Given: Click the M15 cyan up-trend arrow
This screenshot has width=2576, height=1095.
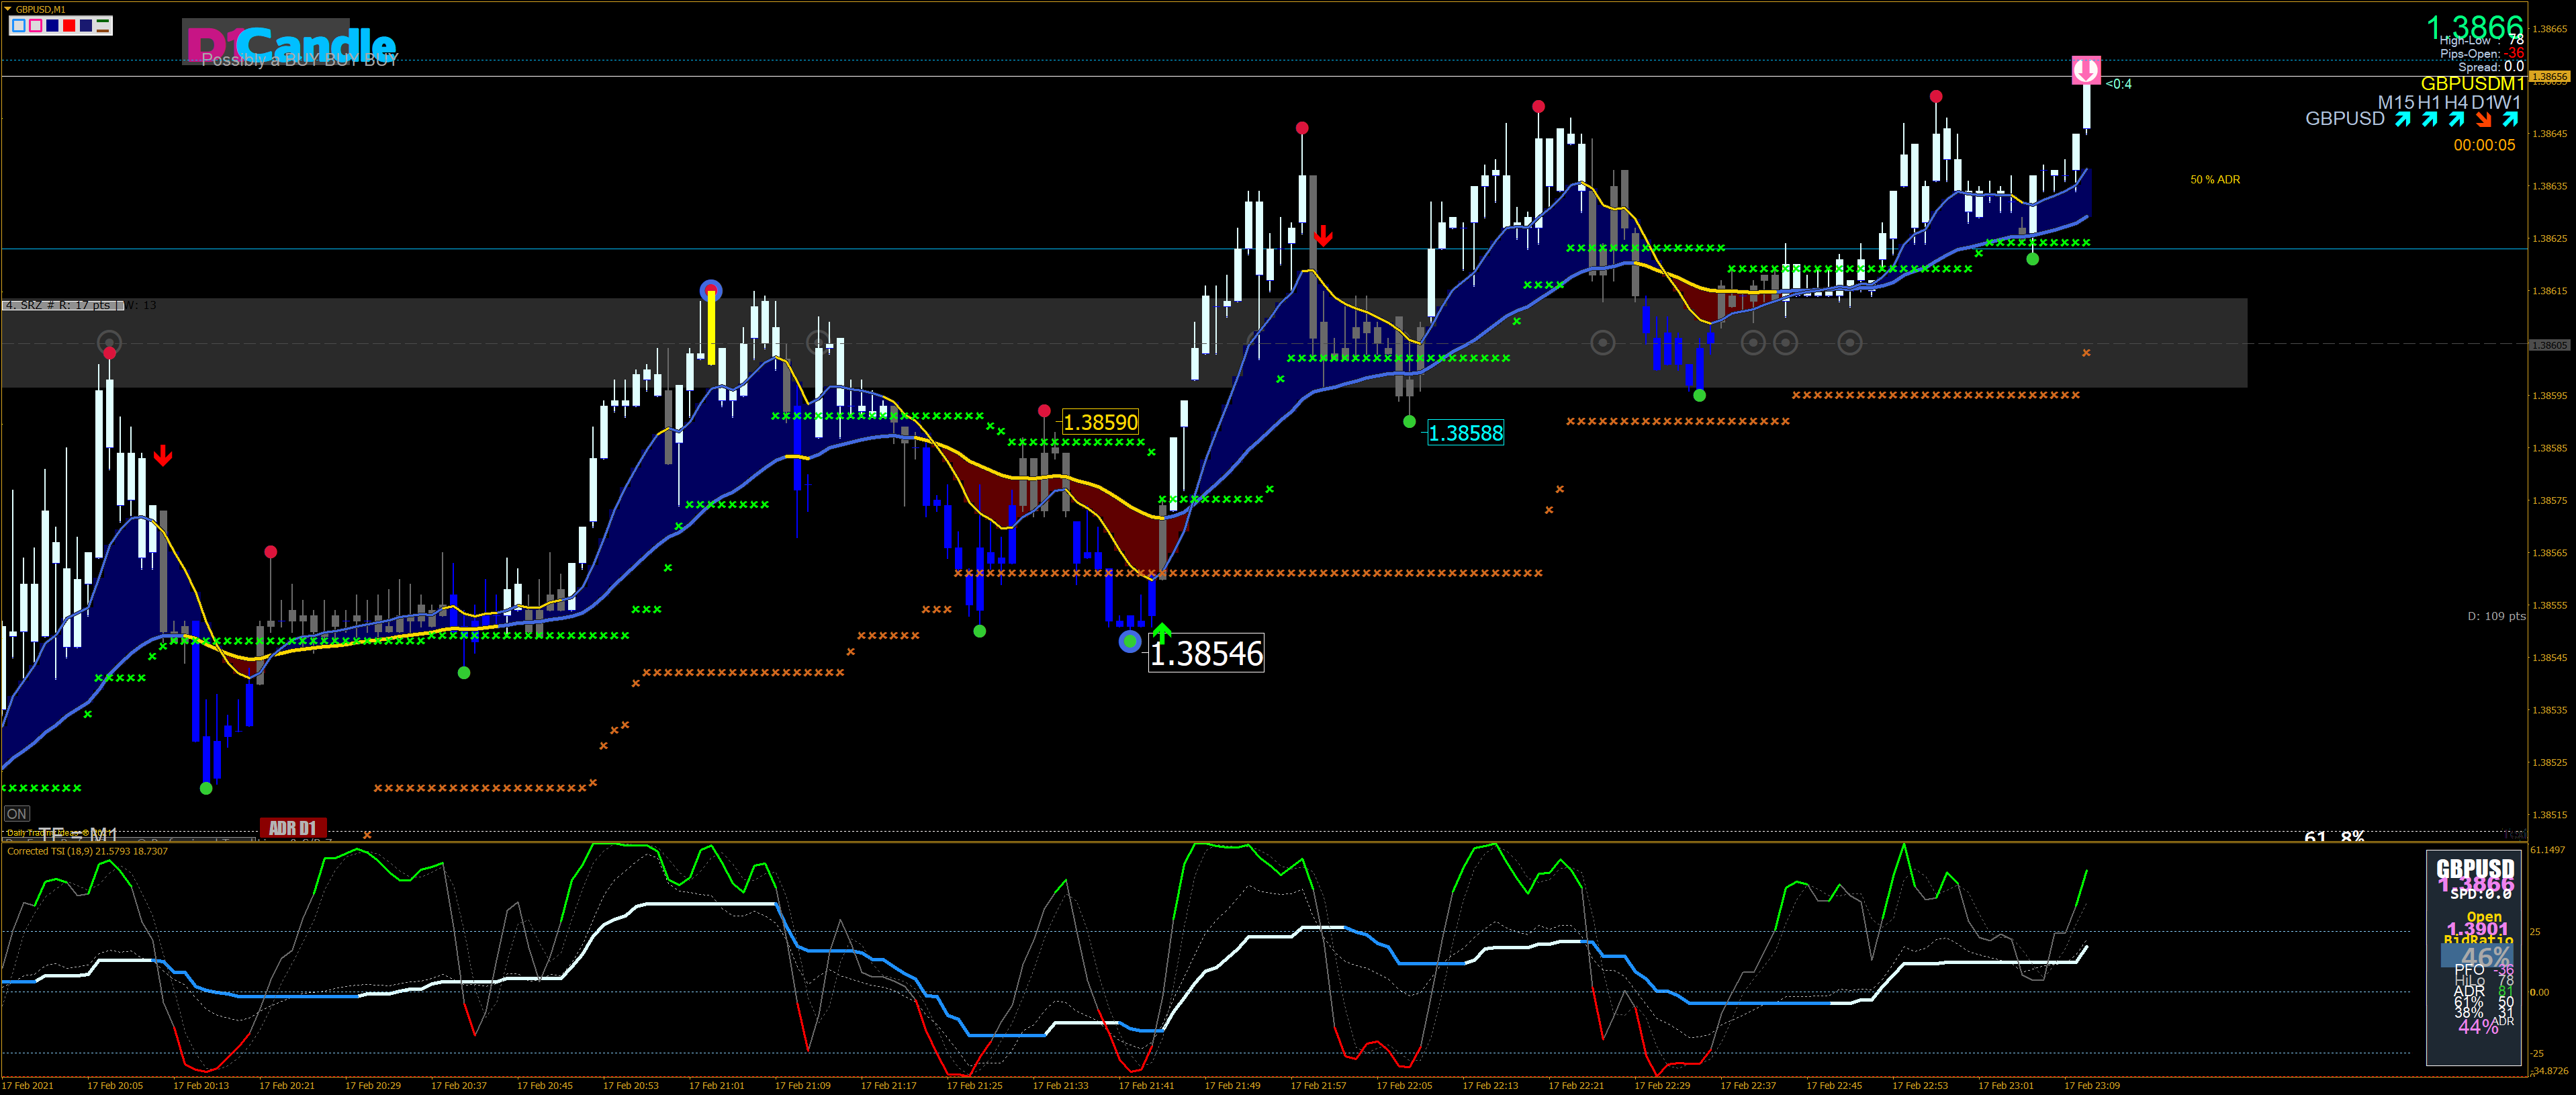Looking at the screenshot, I should tap(2402, 120).
